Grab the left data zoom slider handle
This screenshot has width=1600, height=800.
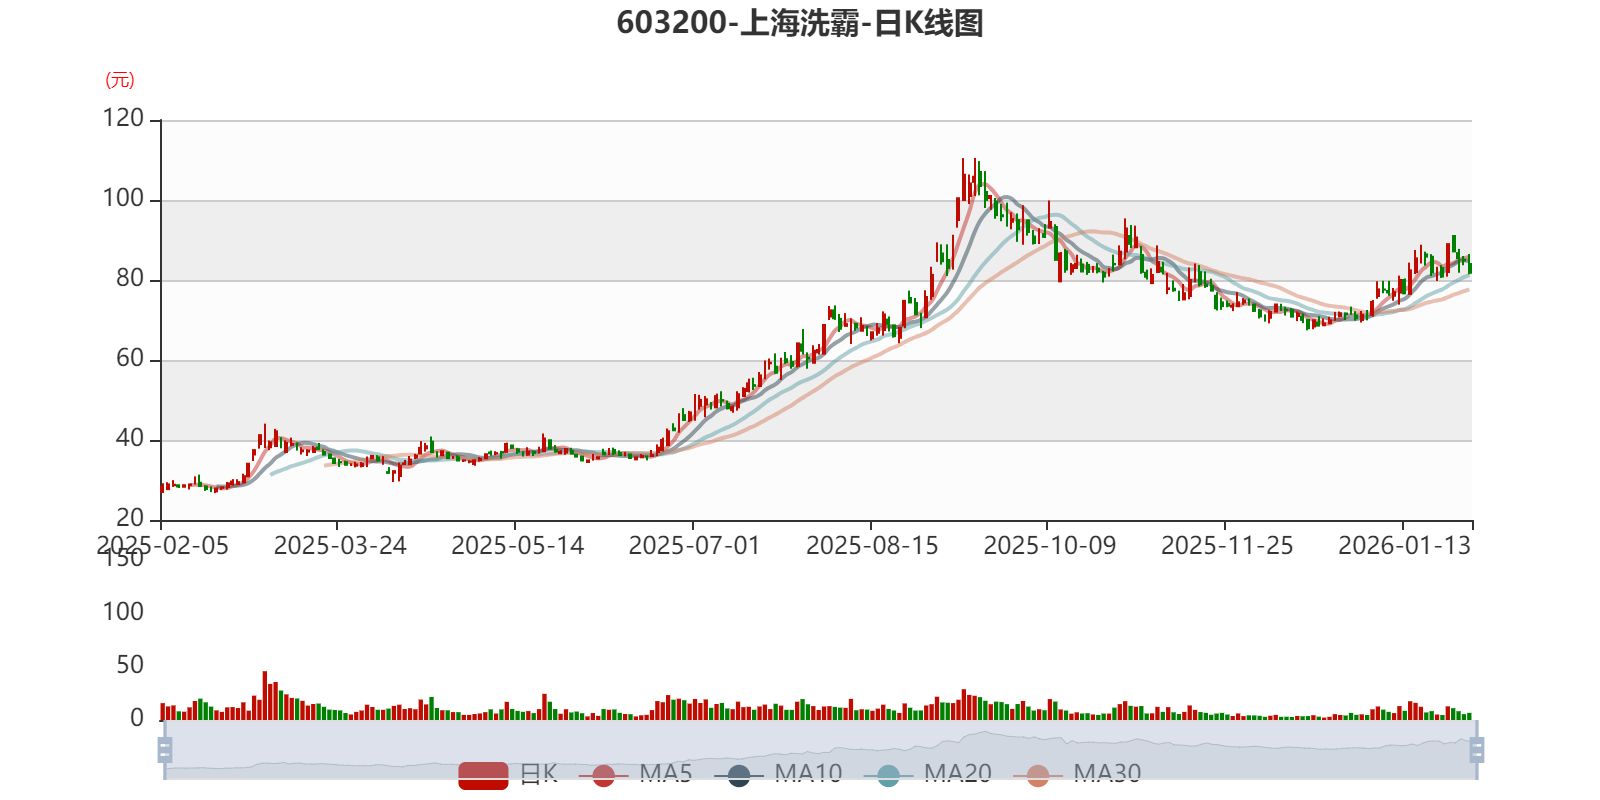[x=165, y=749]
